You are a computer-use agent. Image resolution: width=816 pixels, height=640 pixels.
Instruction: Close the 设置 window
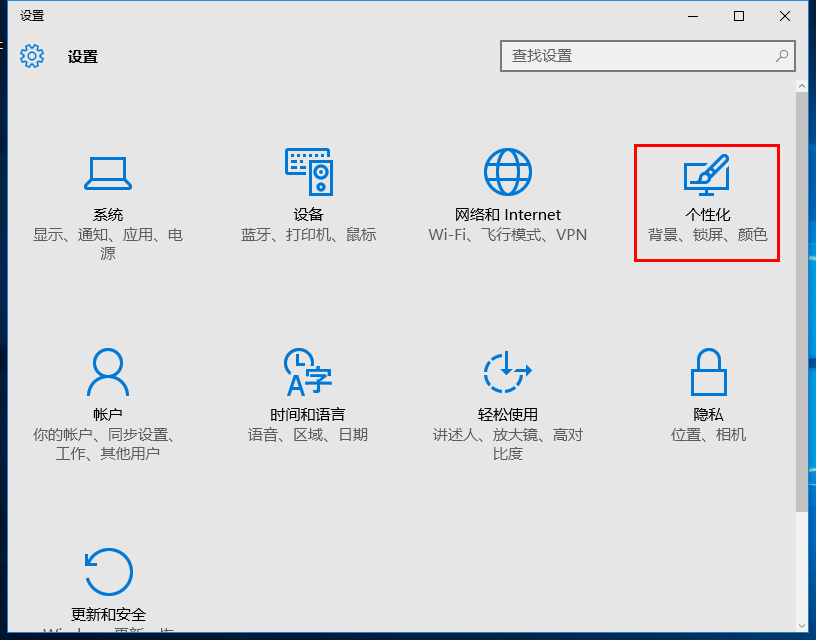[785, 16]
